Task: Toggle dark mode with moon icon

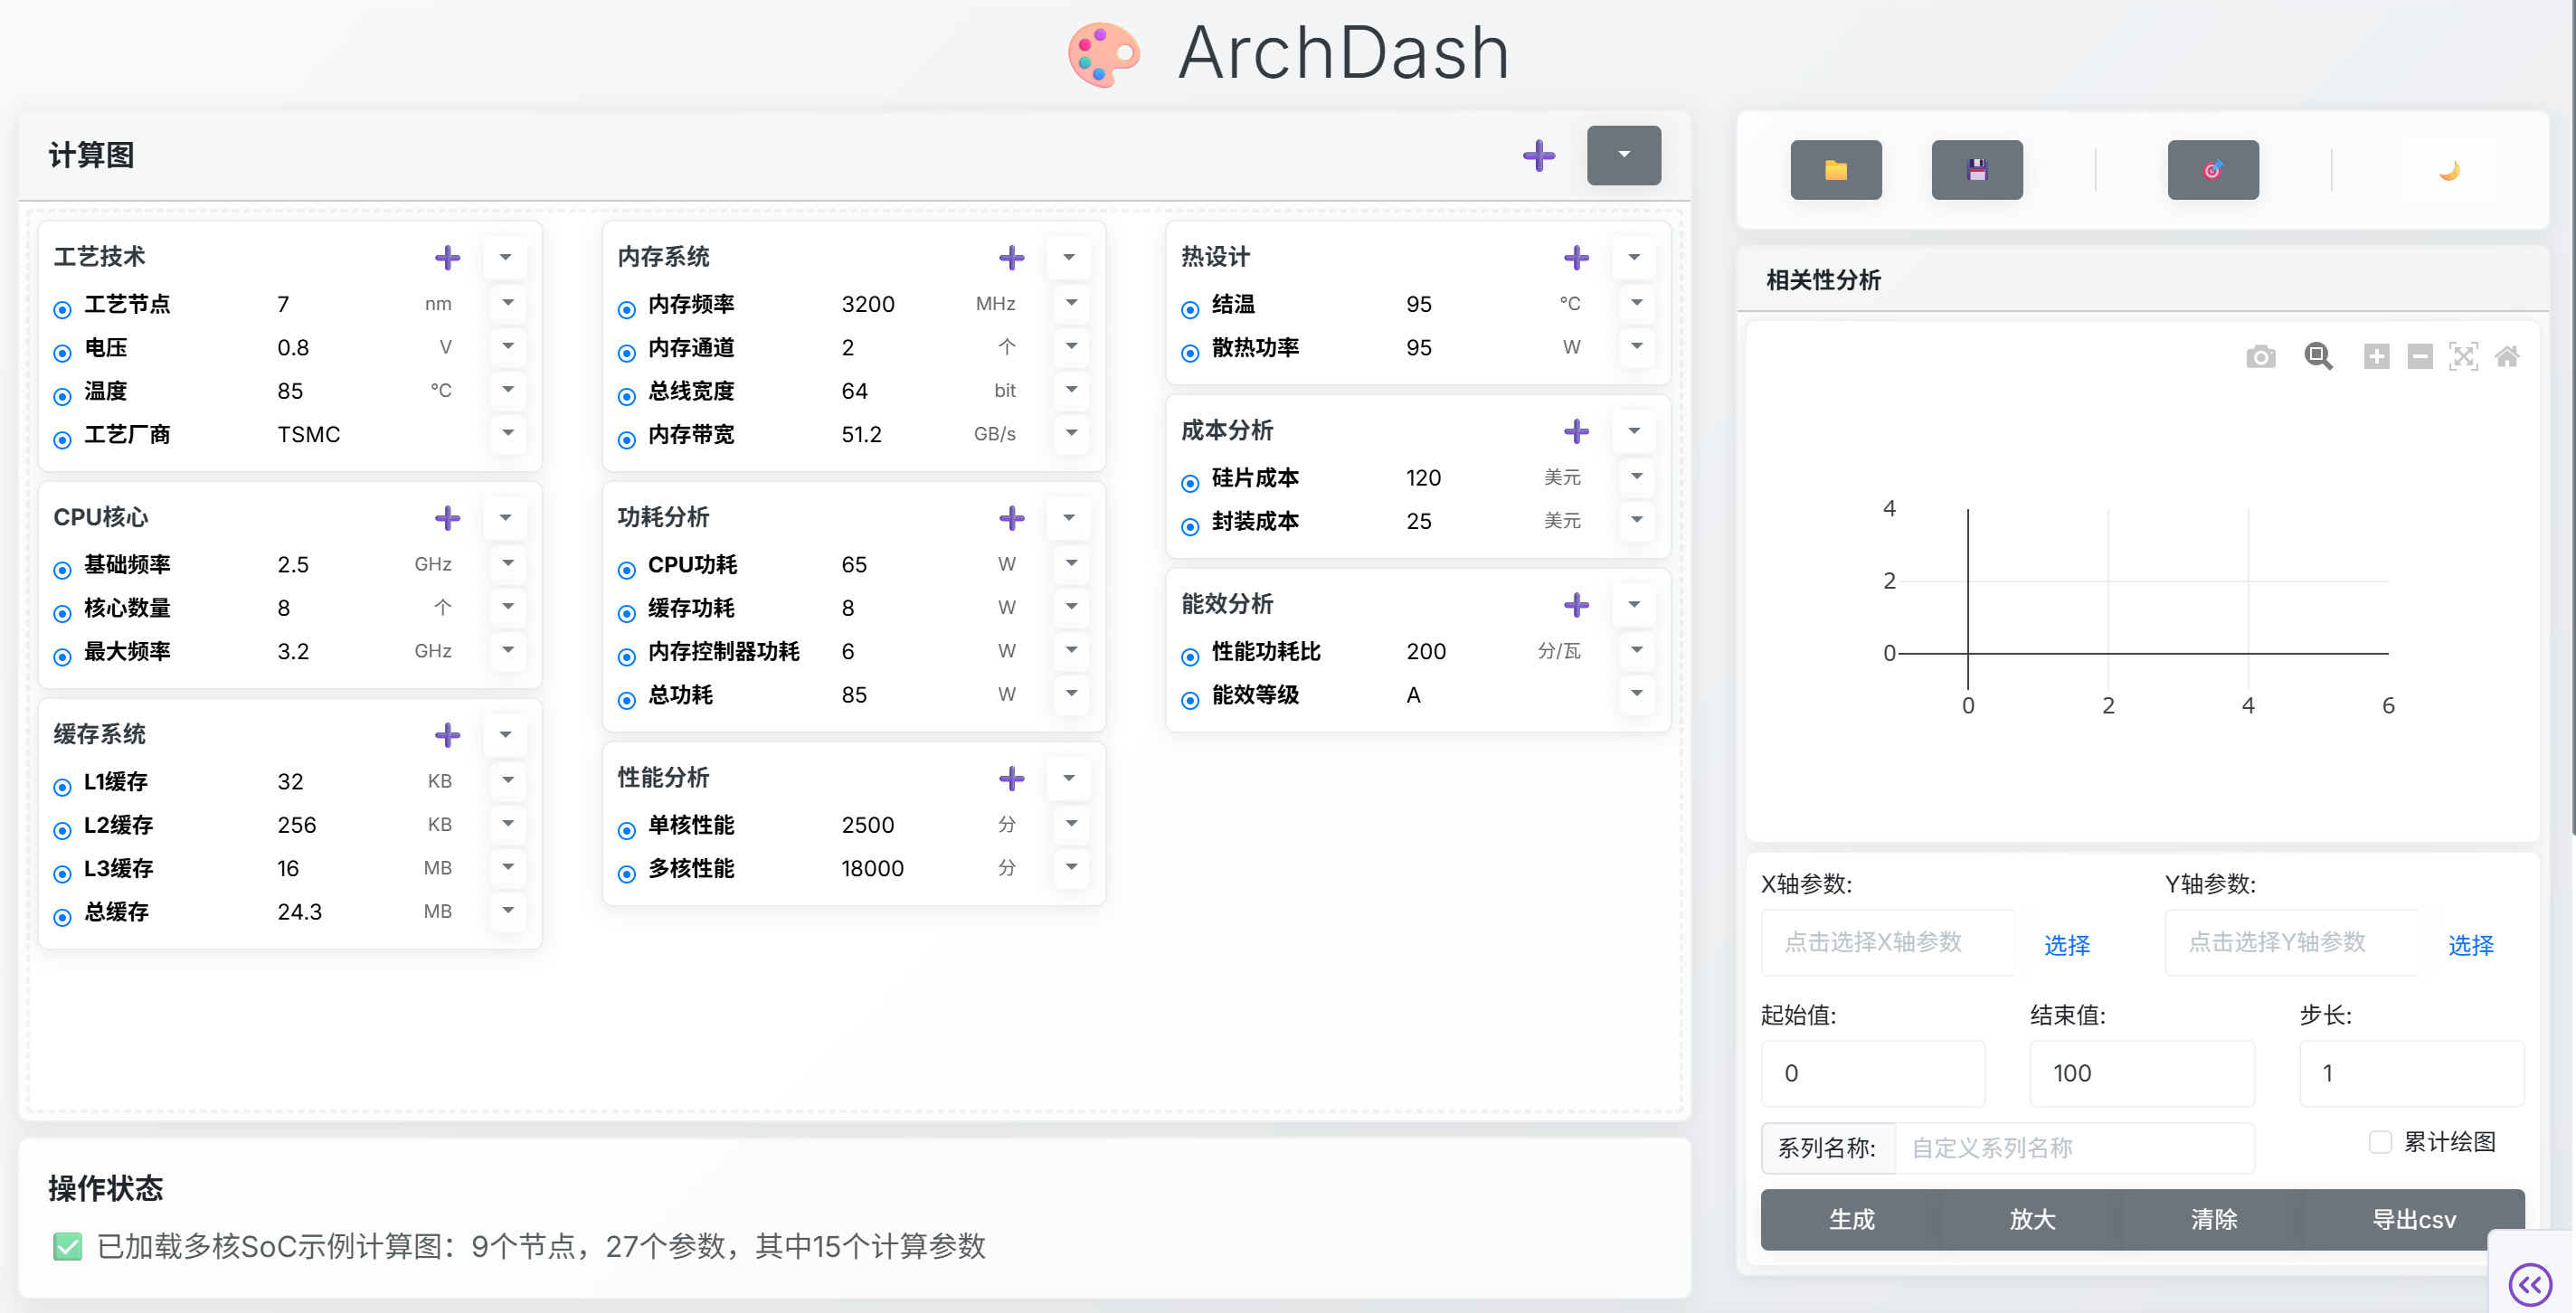Action: click(x=2448, y=170)
